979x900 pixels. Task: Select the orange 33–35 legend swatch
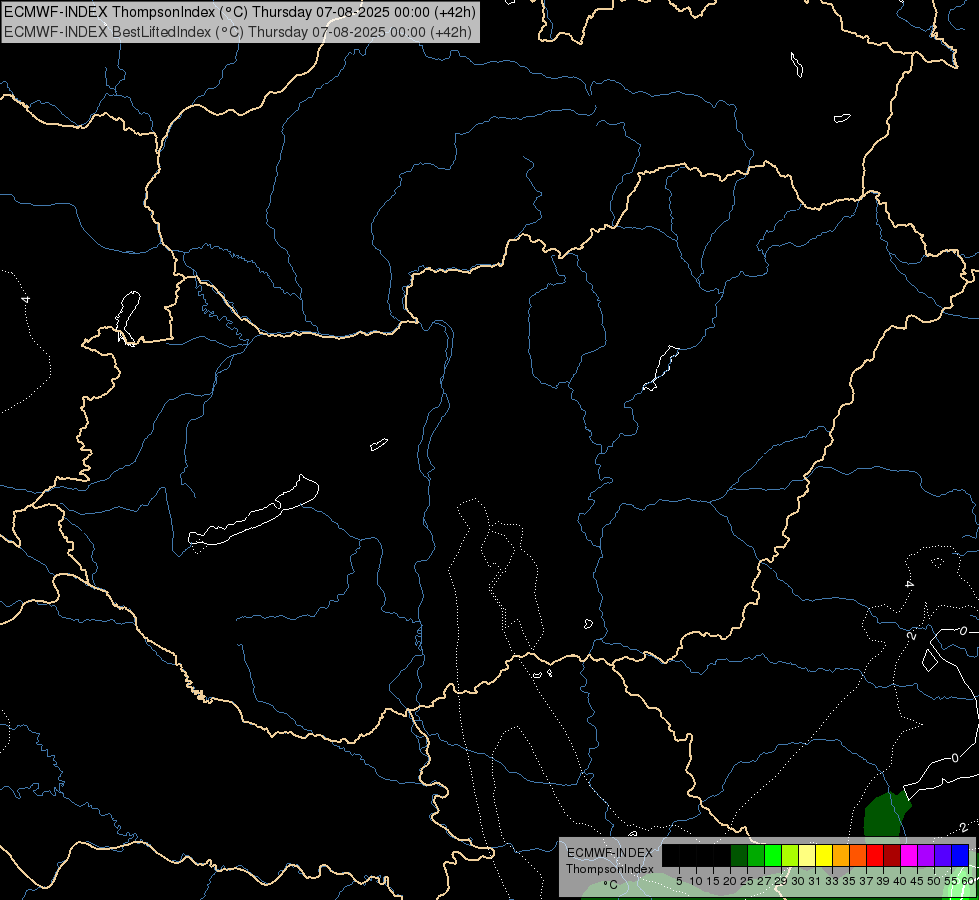[841, 855]
